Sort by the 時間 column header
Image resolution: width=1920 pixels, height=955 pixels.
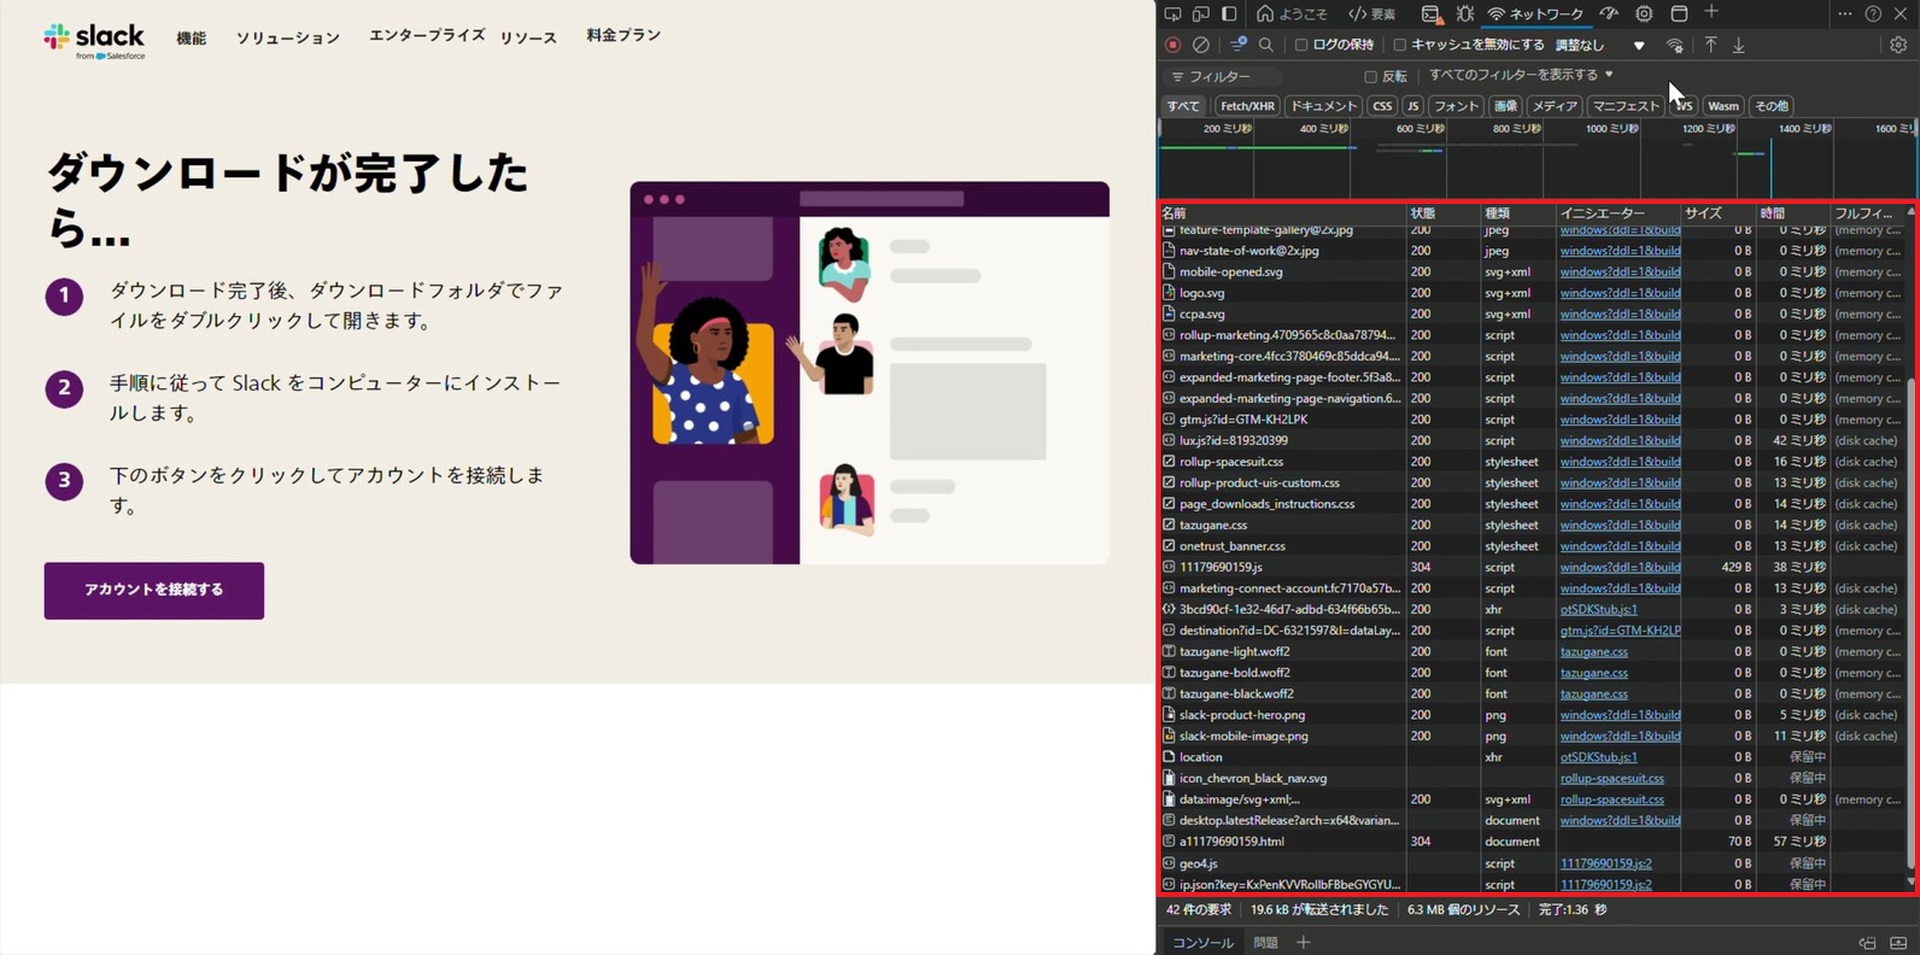1793,213
